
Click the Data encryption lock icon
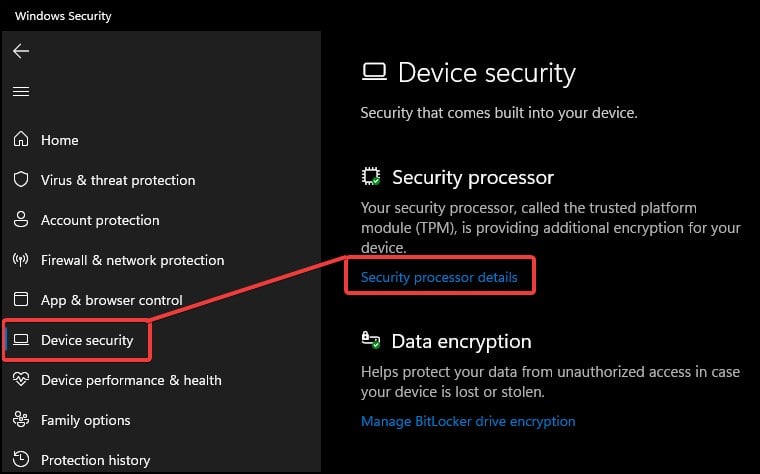(371, 341)
